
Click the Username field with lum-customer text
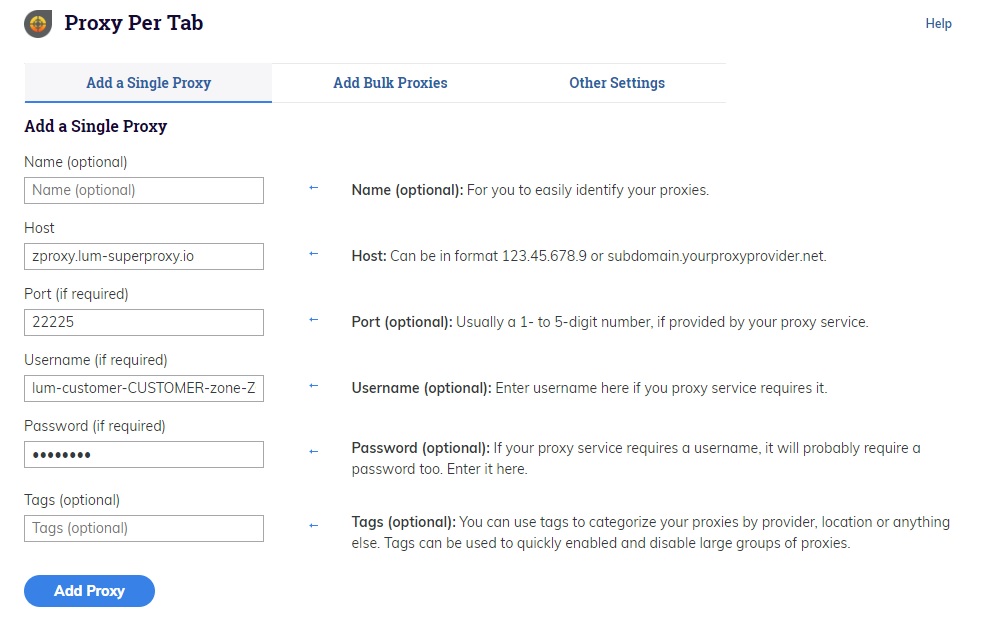pyautogui.click(x=144, y=388)
